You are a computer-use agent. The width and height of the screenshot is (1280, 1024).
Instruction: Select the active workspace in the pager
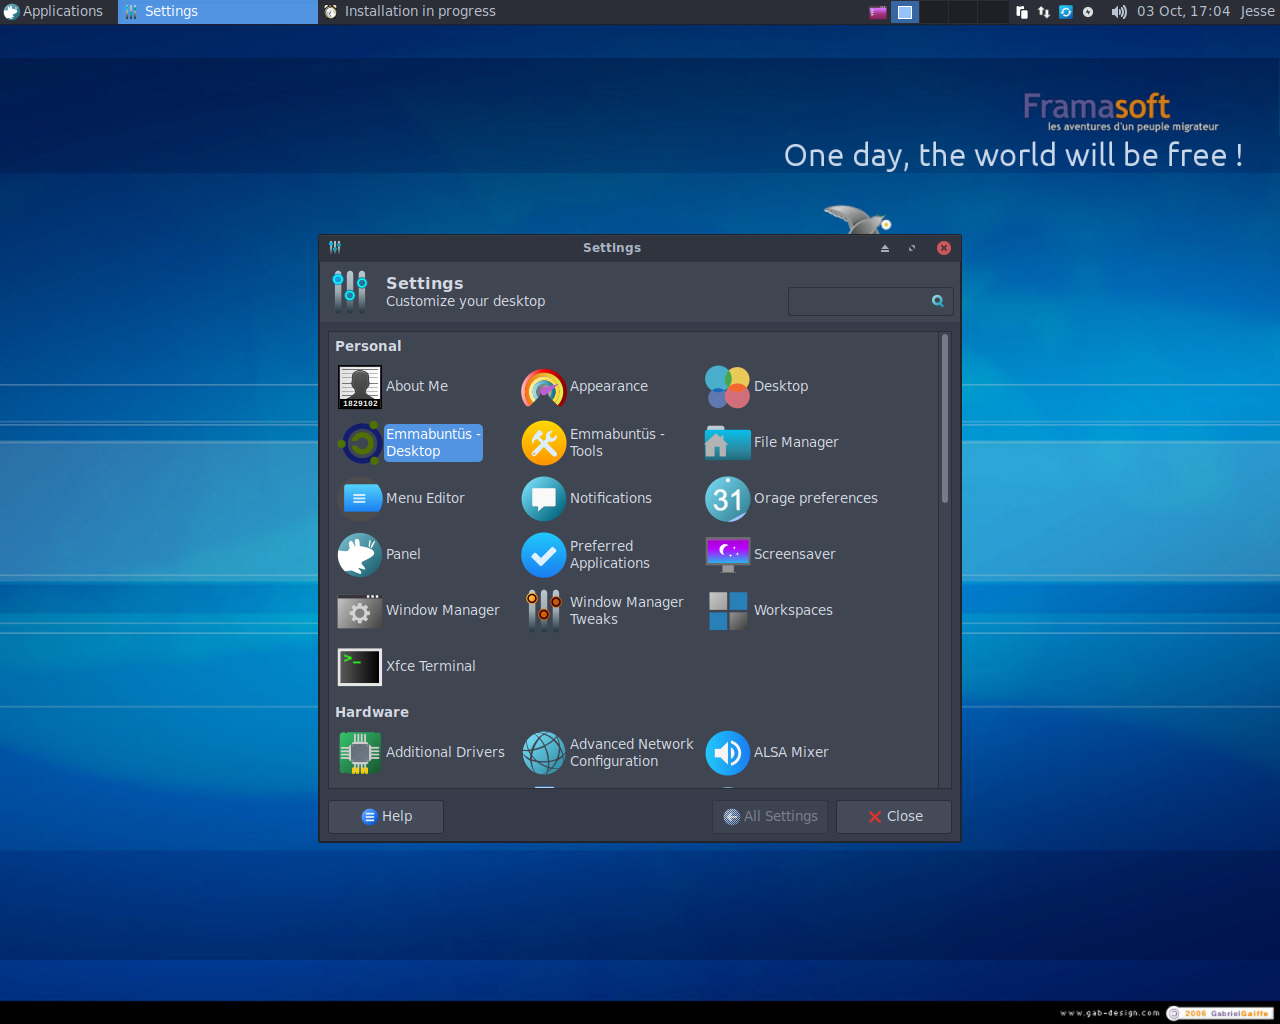pos(905,12)
